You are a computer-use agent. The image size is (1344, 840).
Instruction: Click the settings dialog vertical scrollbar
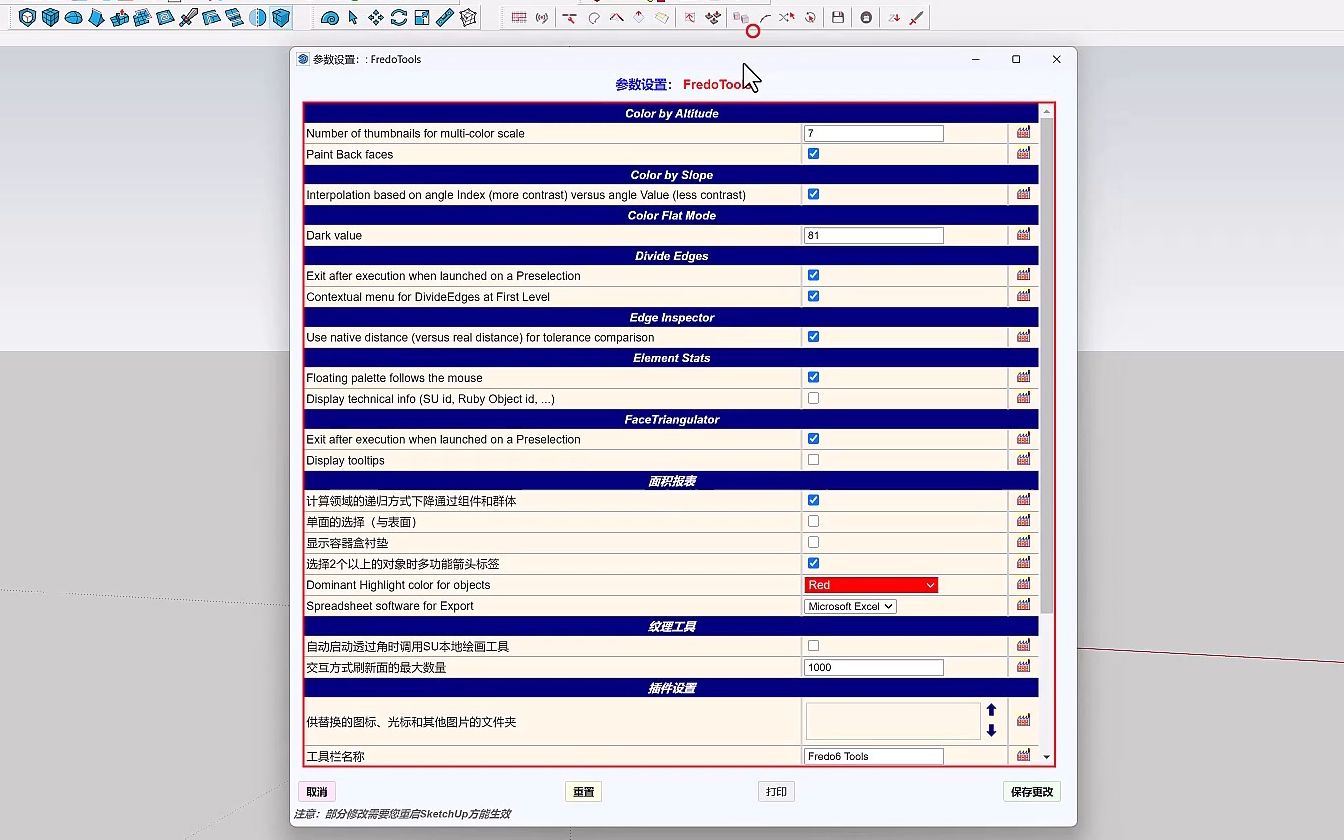click(1047, 365)
